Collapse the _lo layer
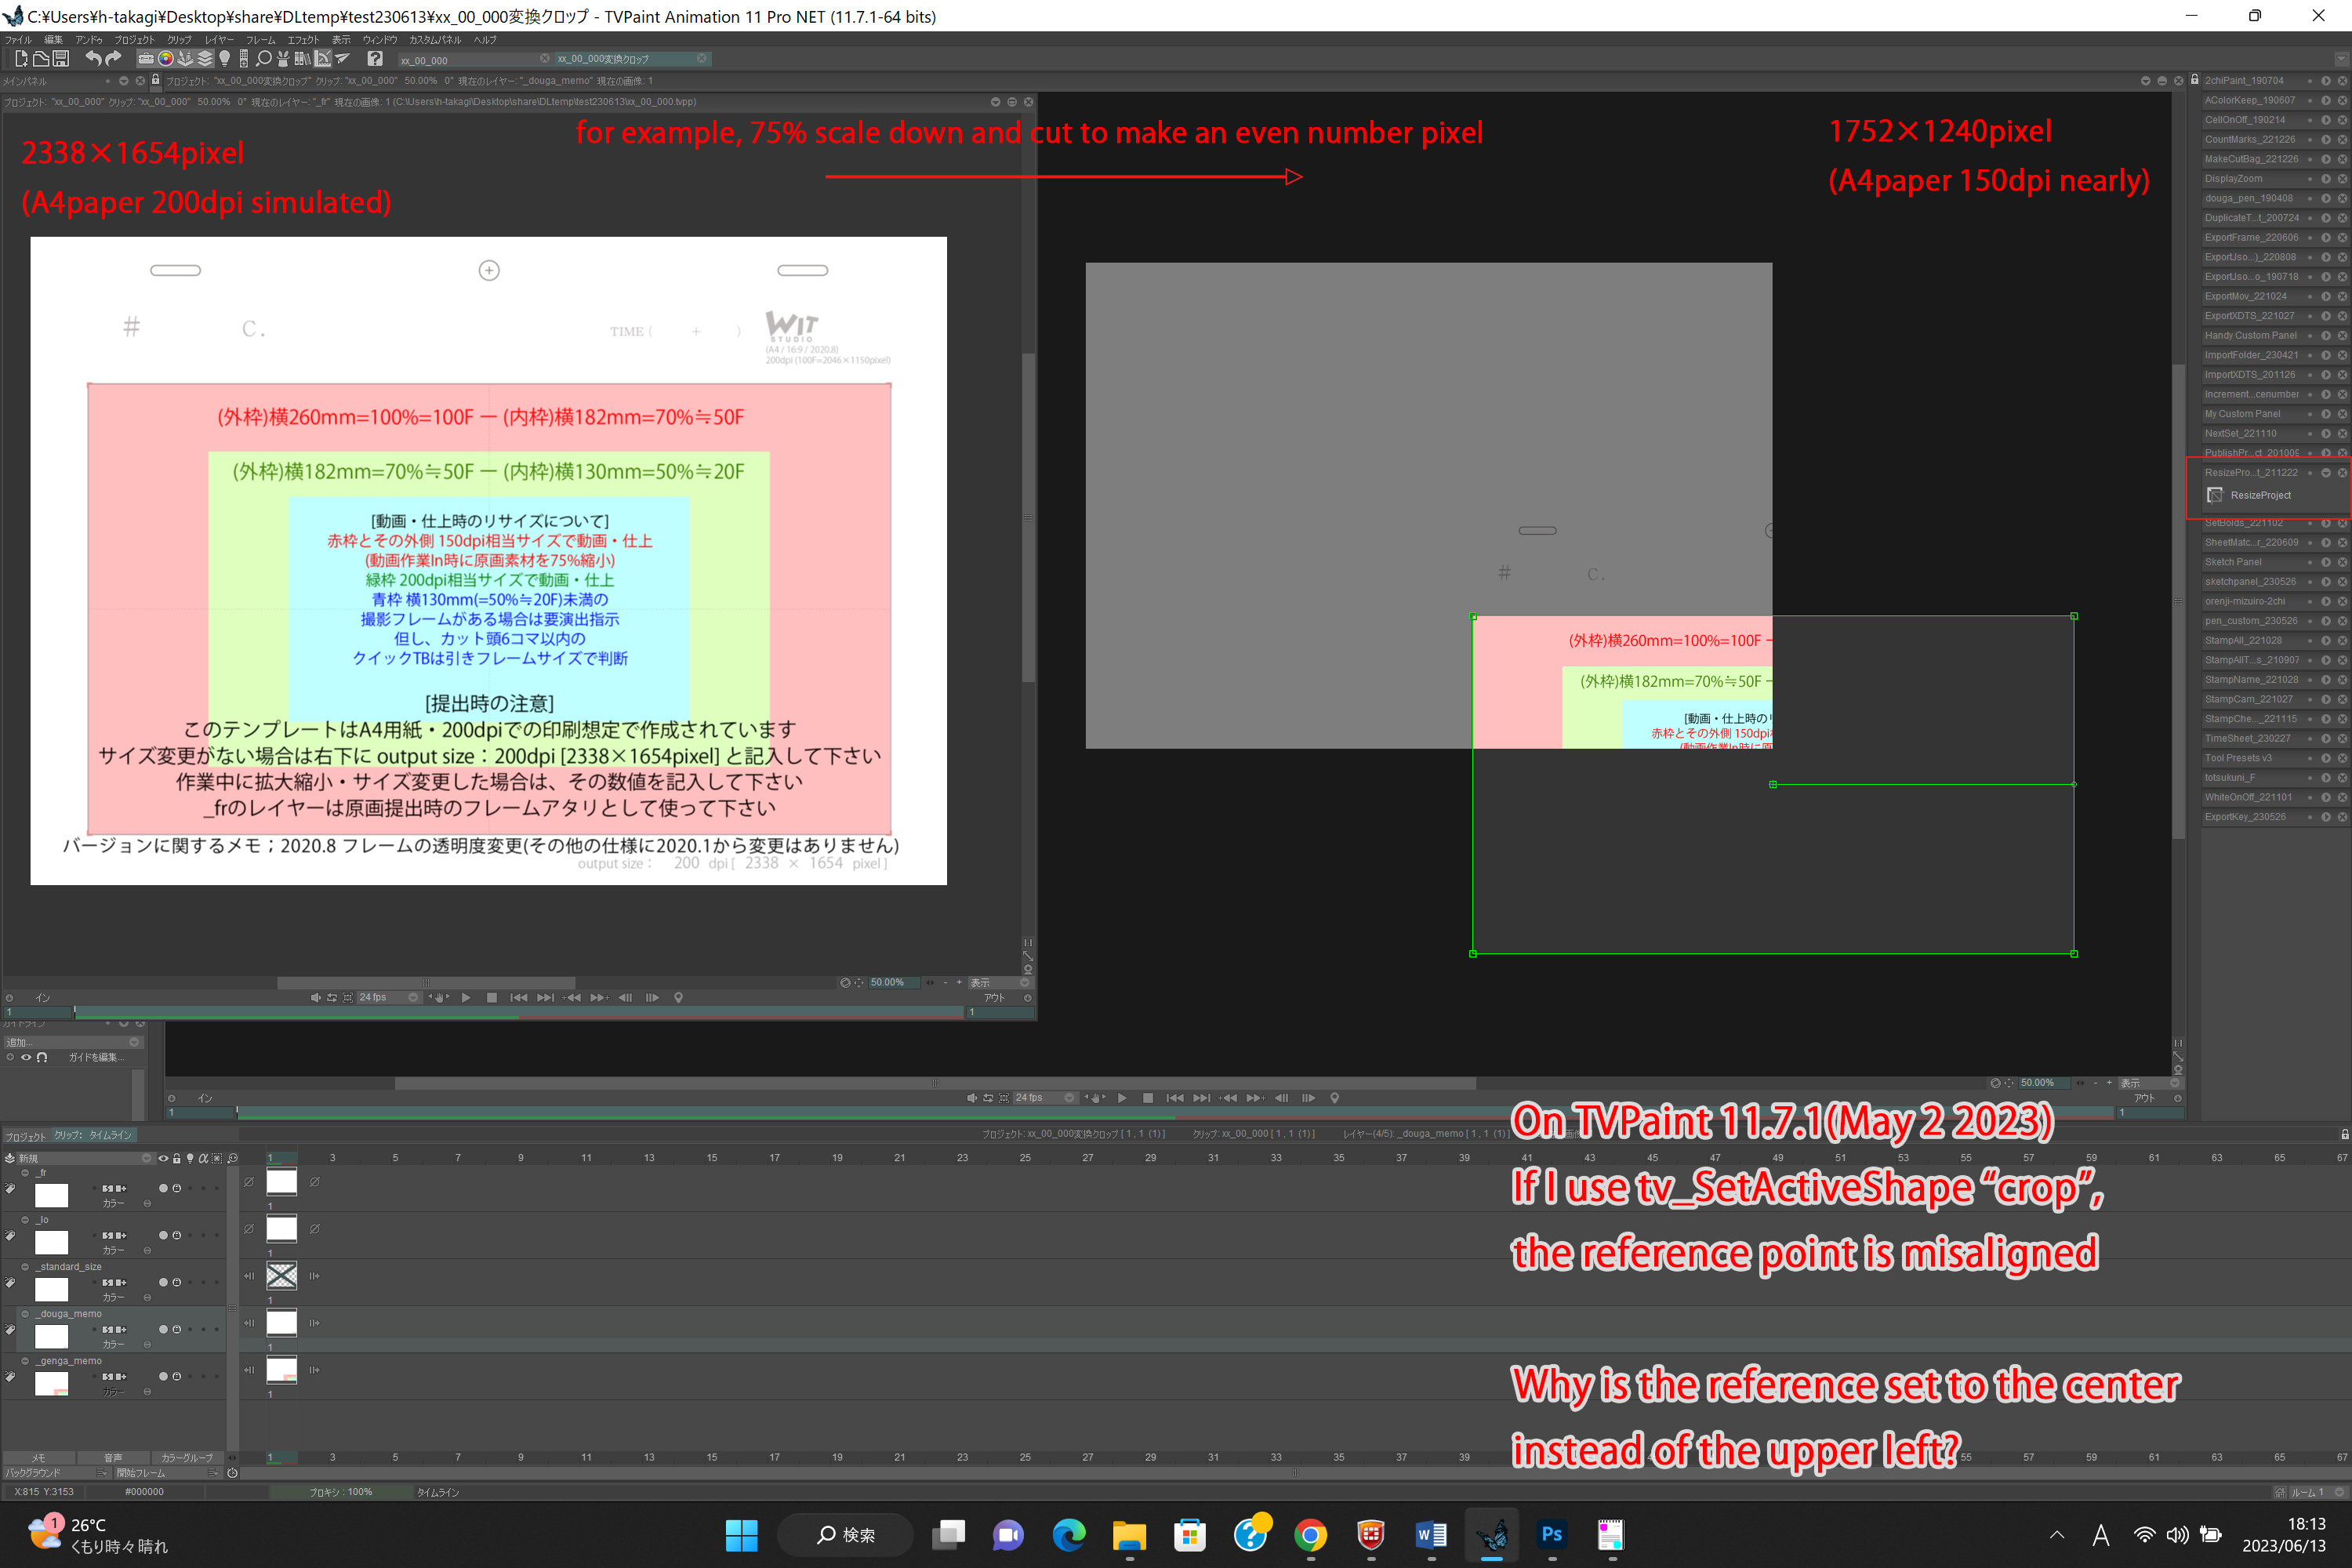This screenshot has height=1568, width=2352. click(25, 1220)
